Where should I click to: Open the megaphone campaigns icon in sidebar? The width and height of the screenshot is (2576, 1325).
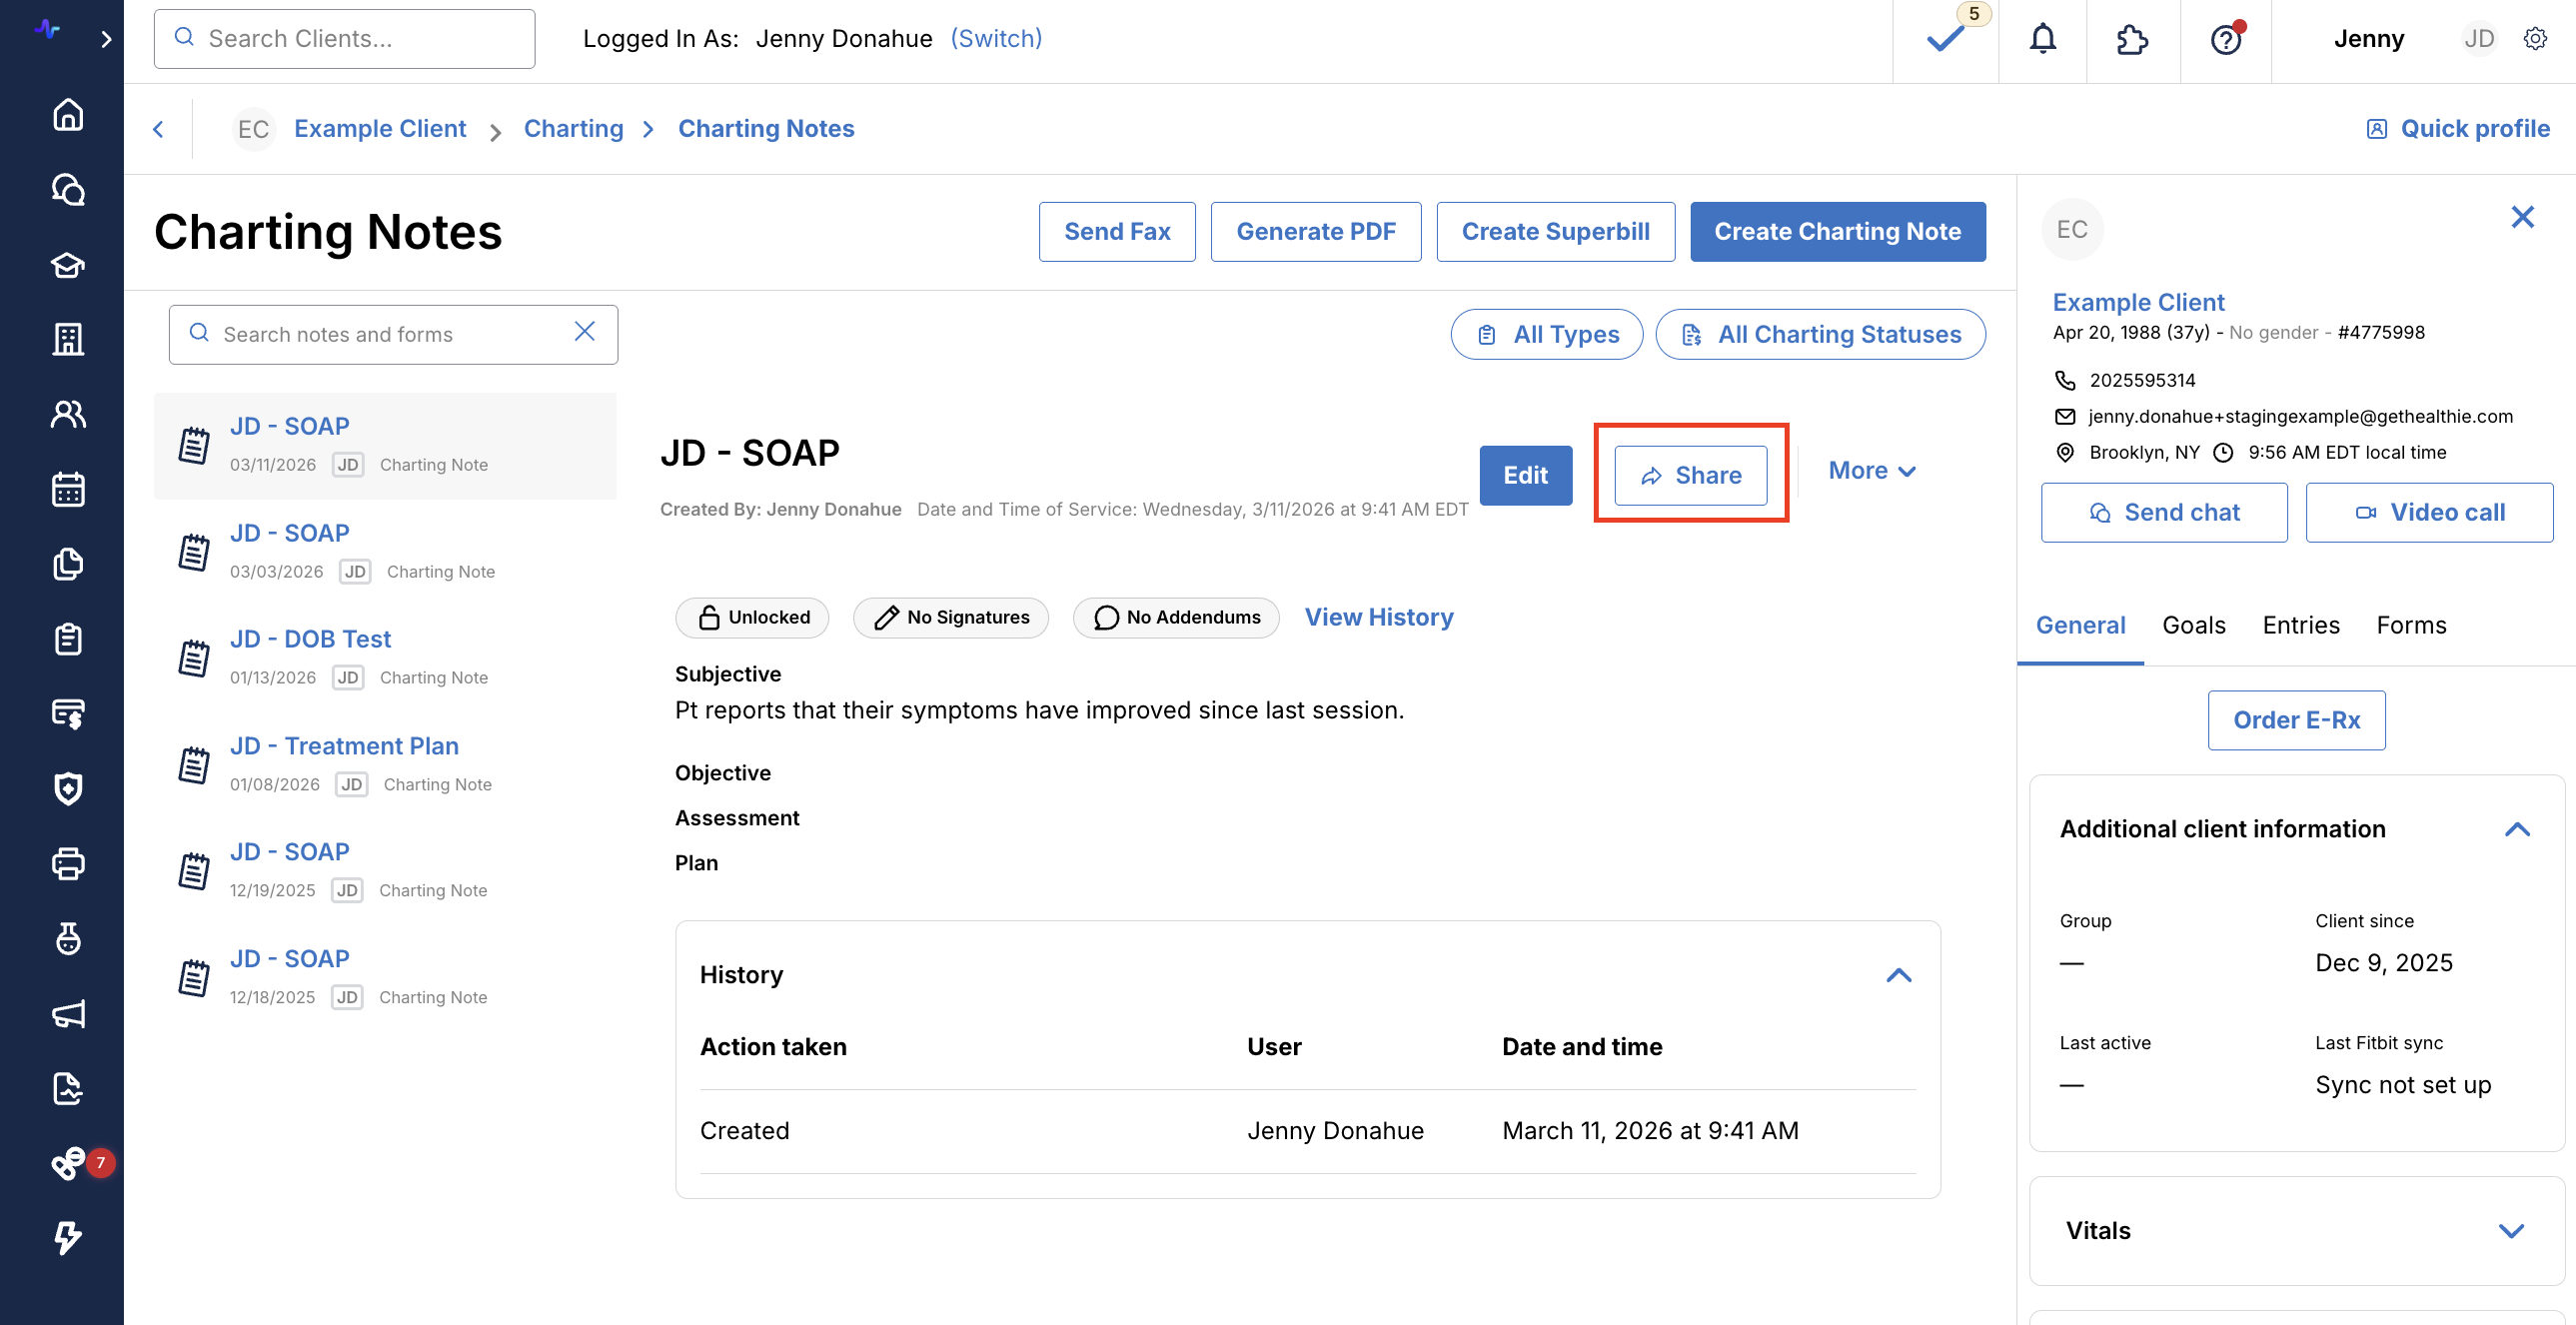(x=67, y=1013)
